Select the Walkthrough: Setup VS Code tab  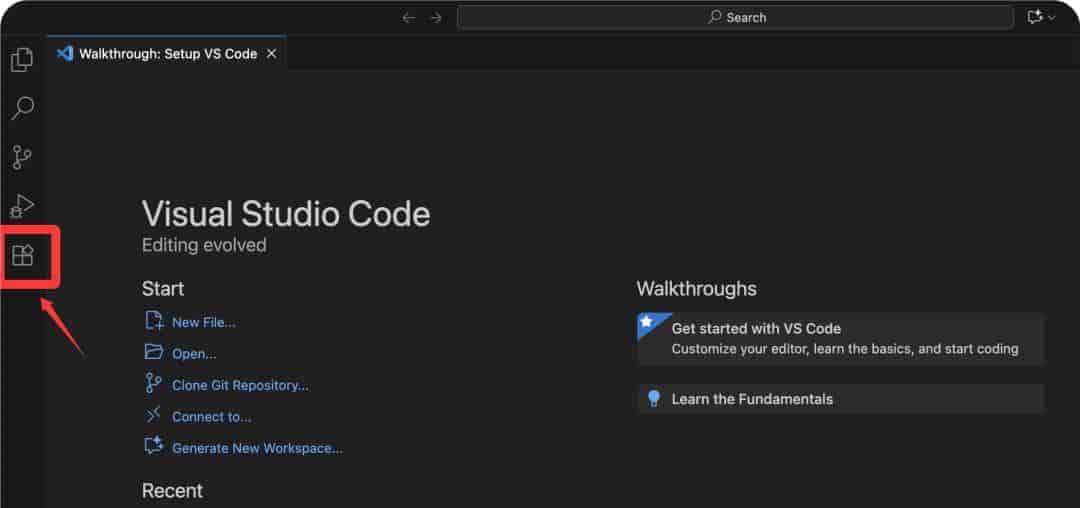point(167,54)
